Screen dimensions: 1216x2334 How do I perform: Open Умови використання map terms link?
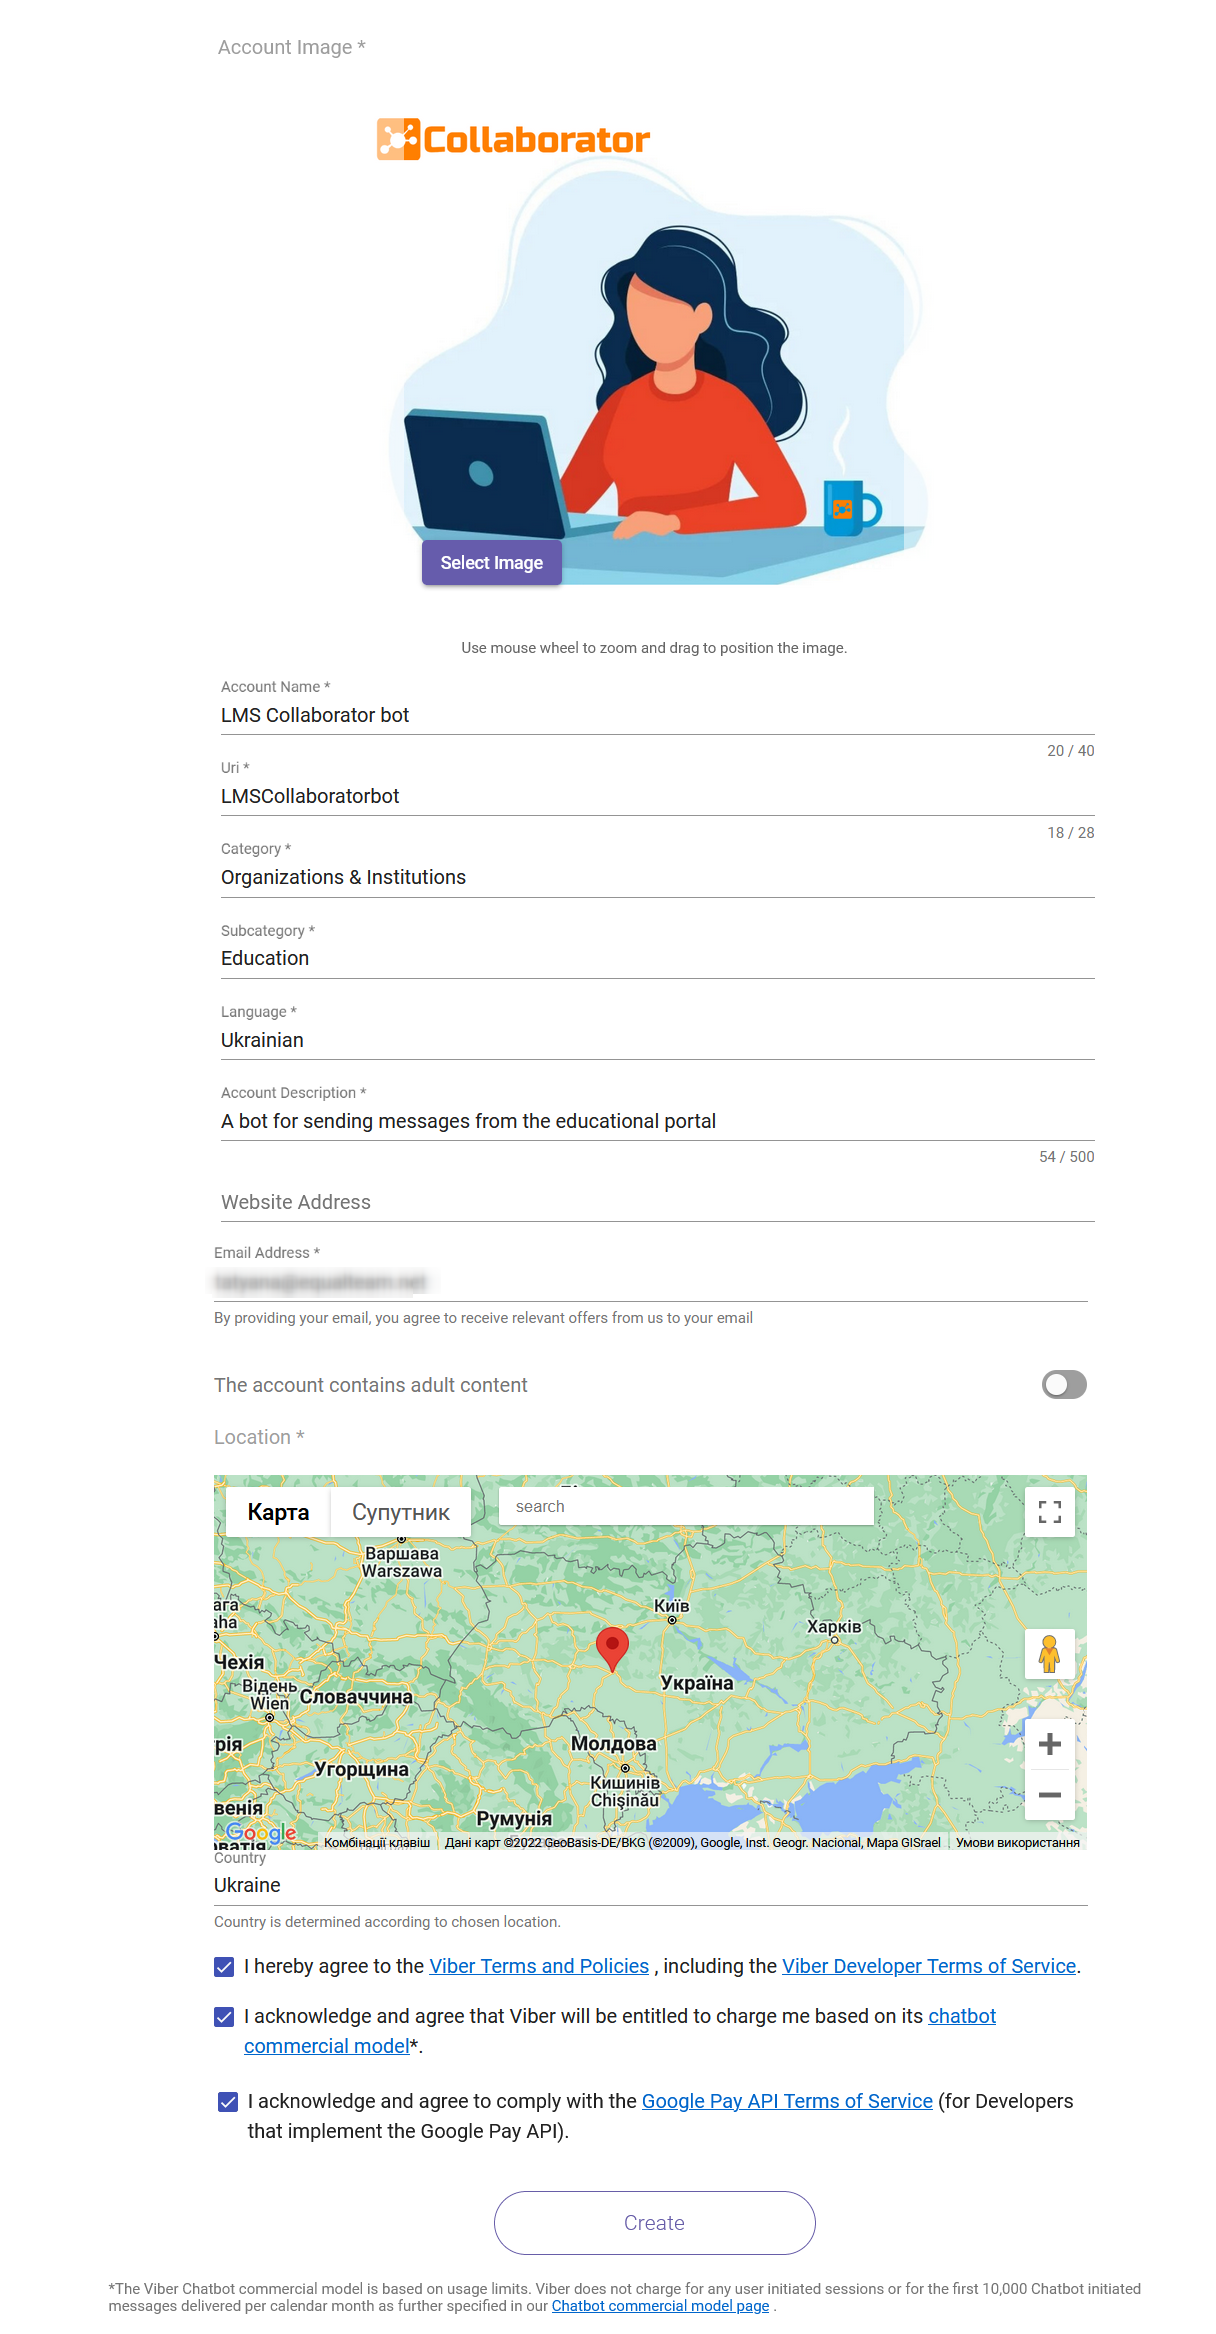(1018, 1842)
